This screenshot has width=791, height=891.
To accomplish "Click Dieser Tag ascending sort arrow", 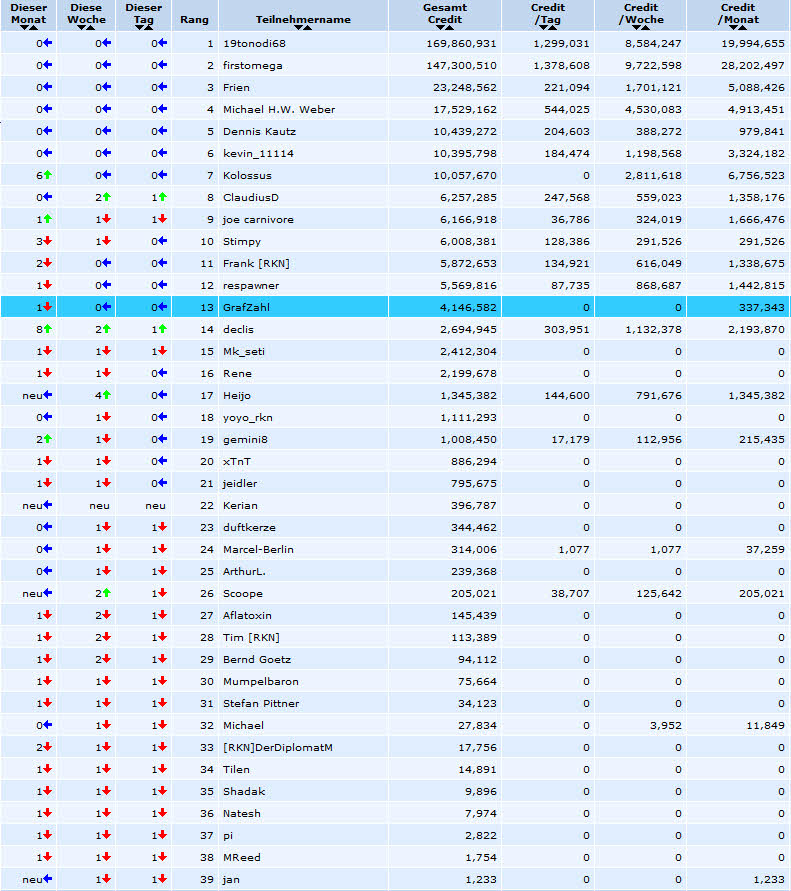I will tap(148, 27).
